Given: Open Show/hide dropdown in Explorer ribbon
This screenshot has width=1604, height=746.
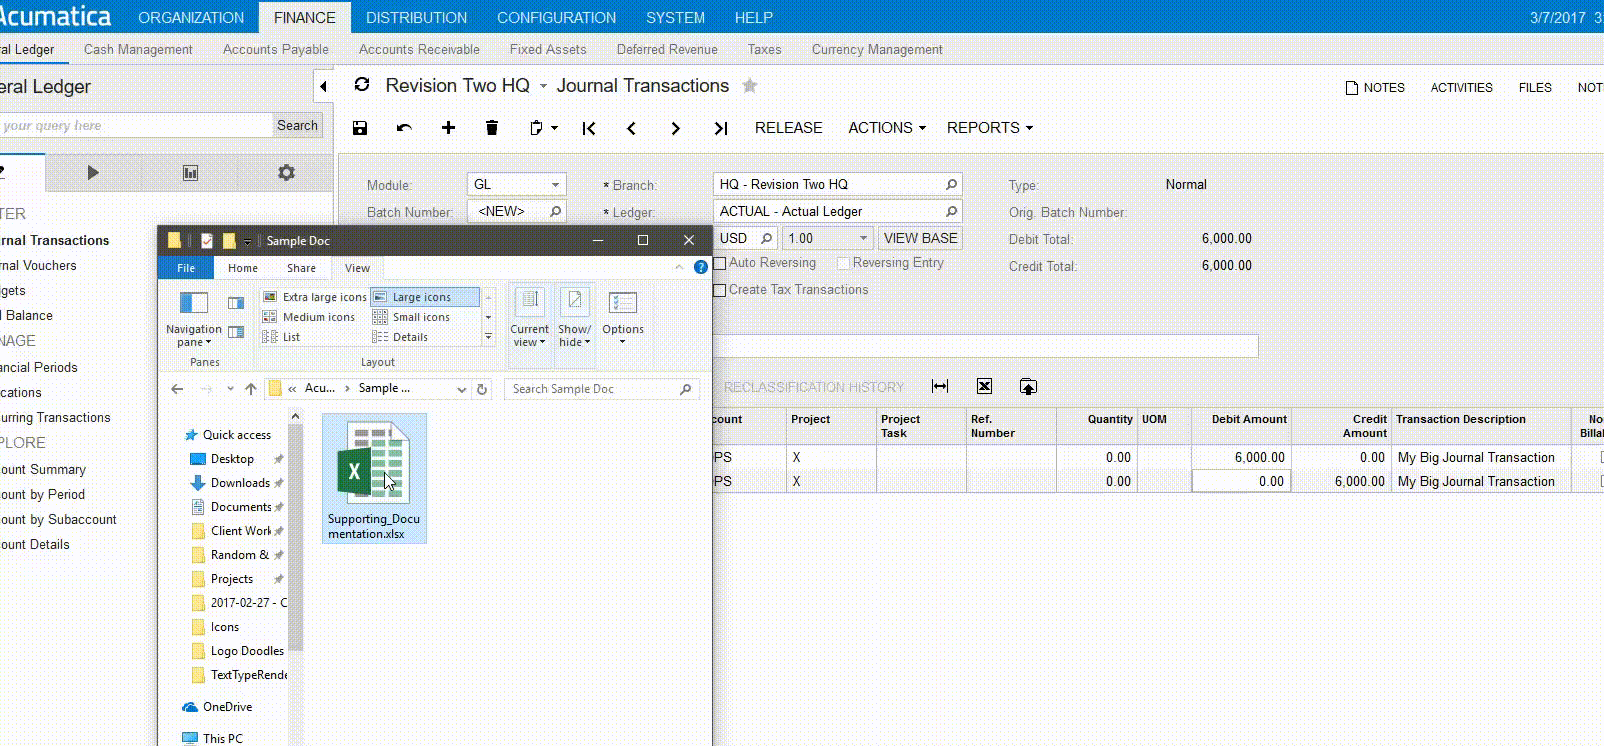Looking at the screenshot, I should pyautogui.click(x=574, y=318).
